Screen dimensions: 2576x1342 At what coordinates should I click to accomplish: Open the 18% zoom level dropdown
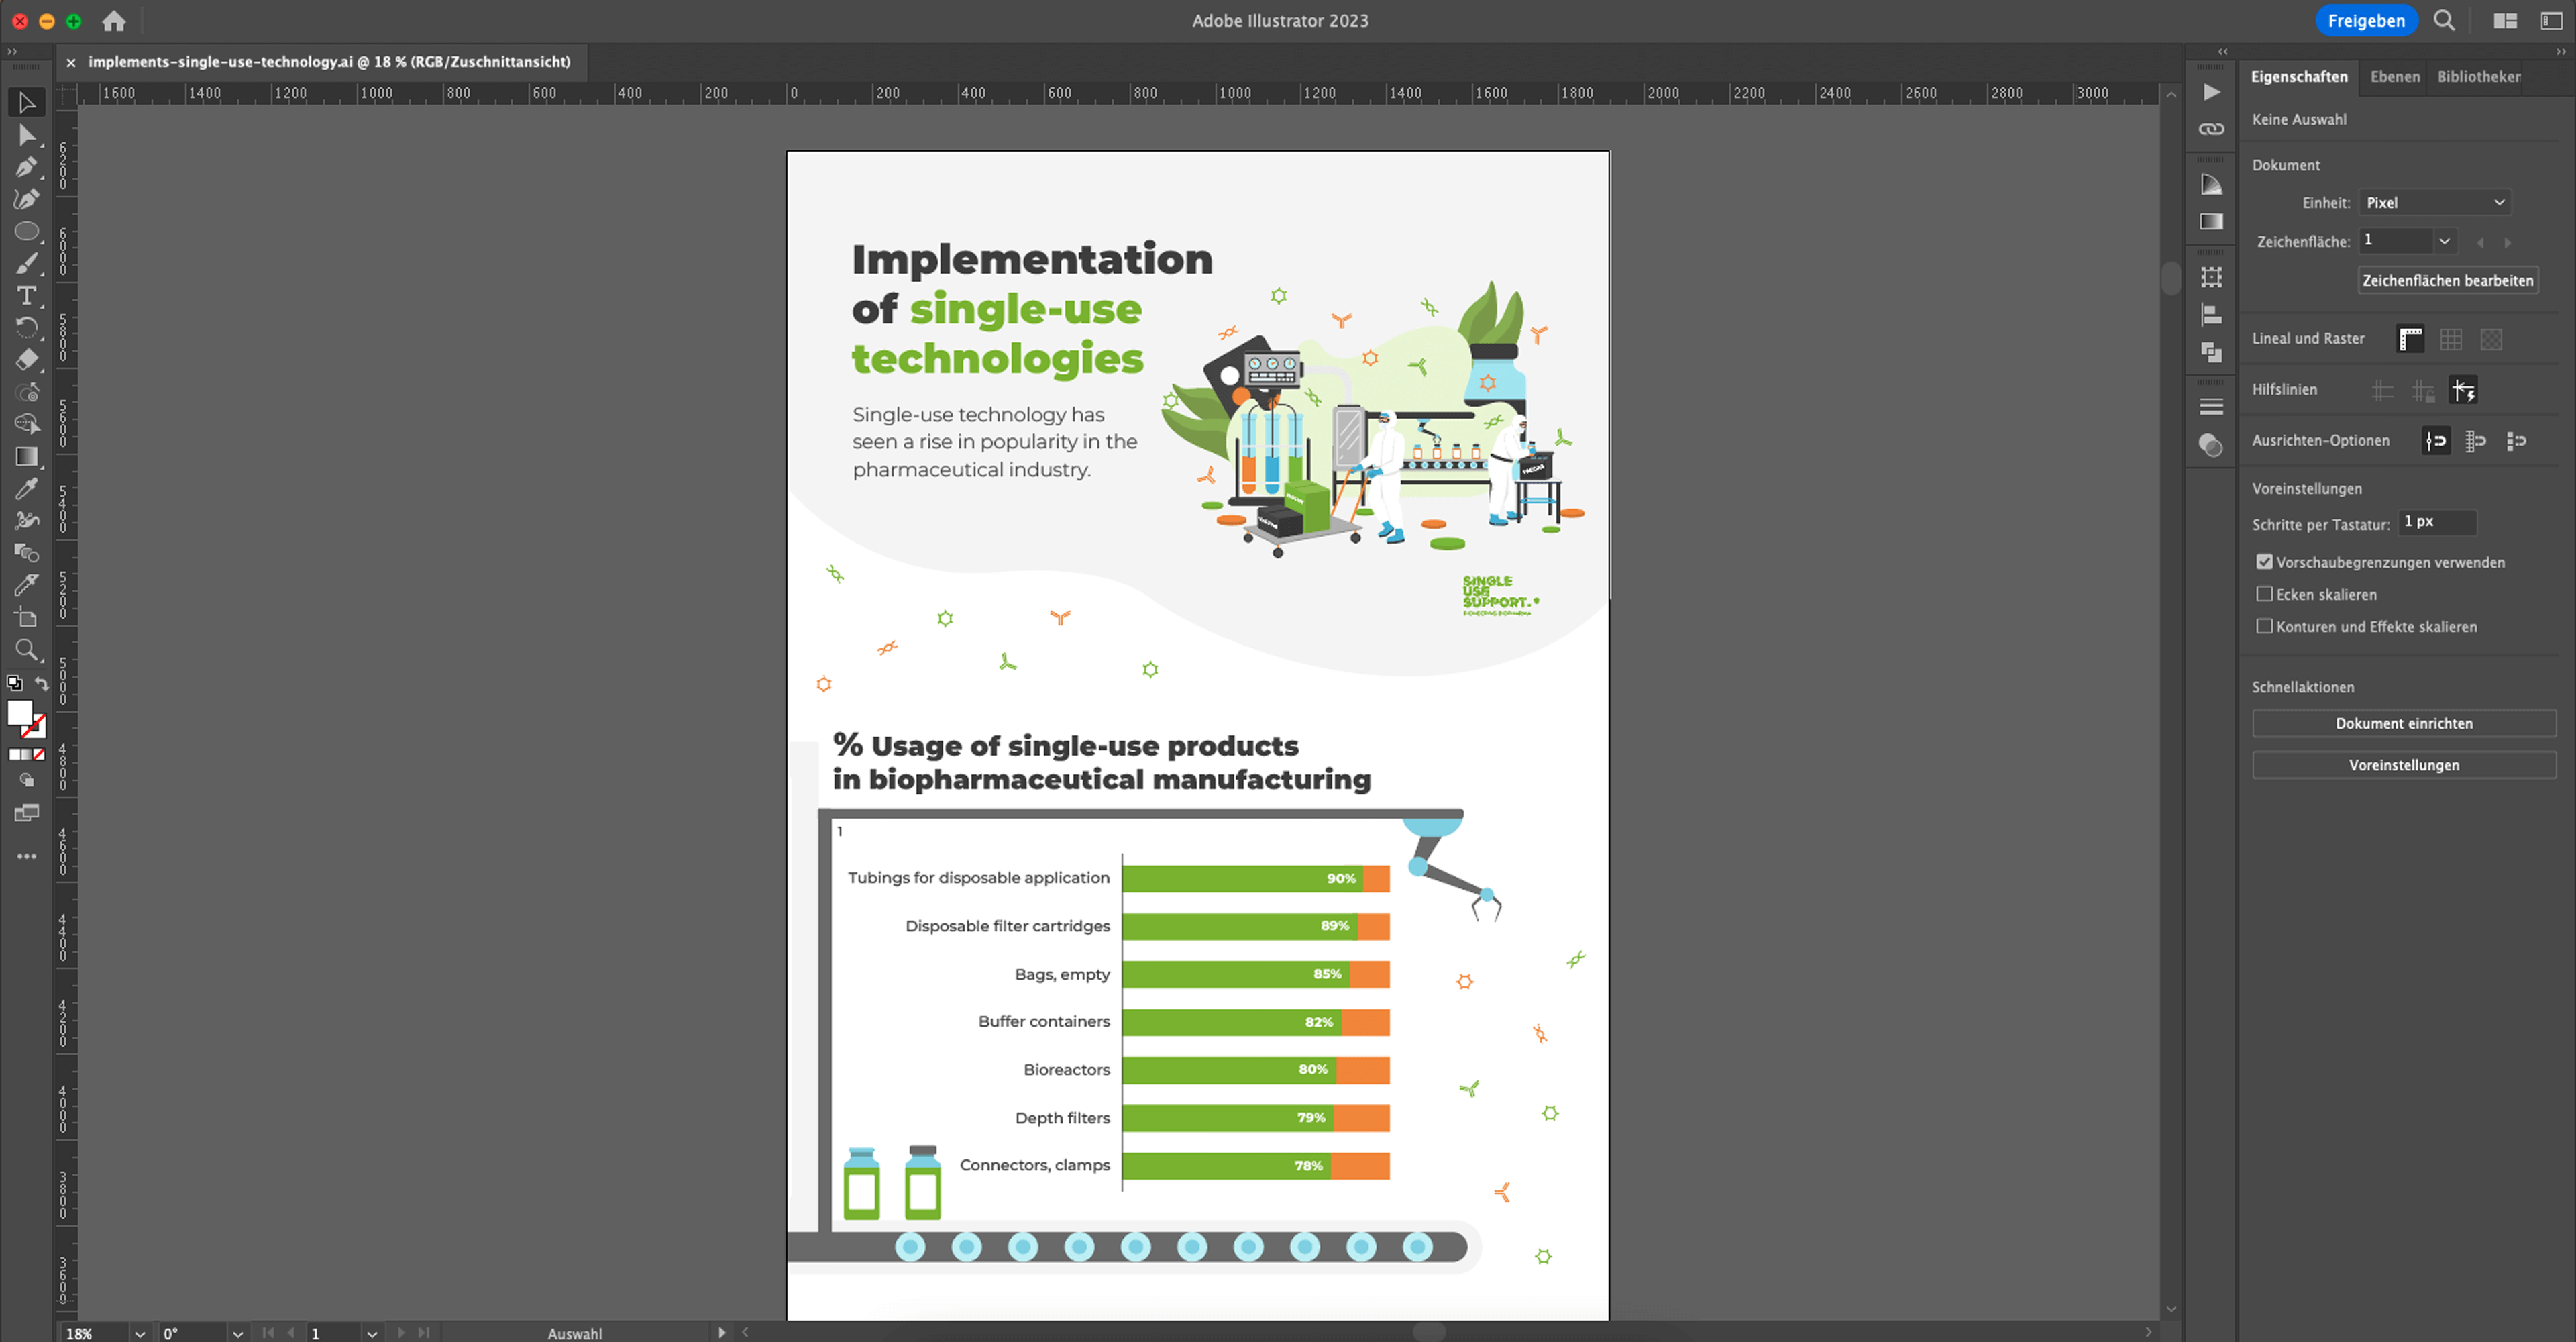tap(140, 1333)
